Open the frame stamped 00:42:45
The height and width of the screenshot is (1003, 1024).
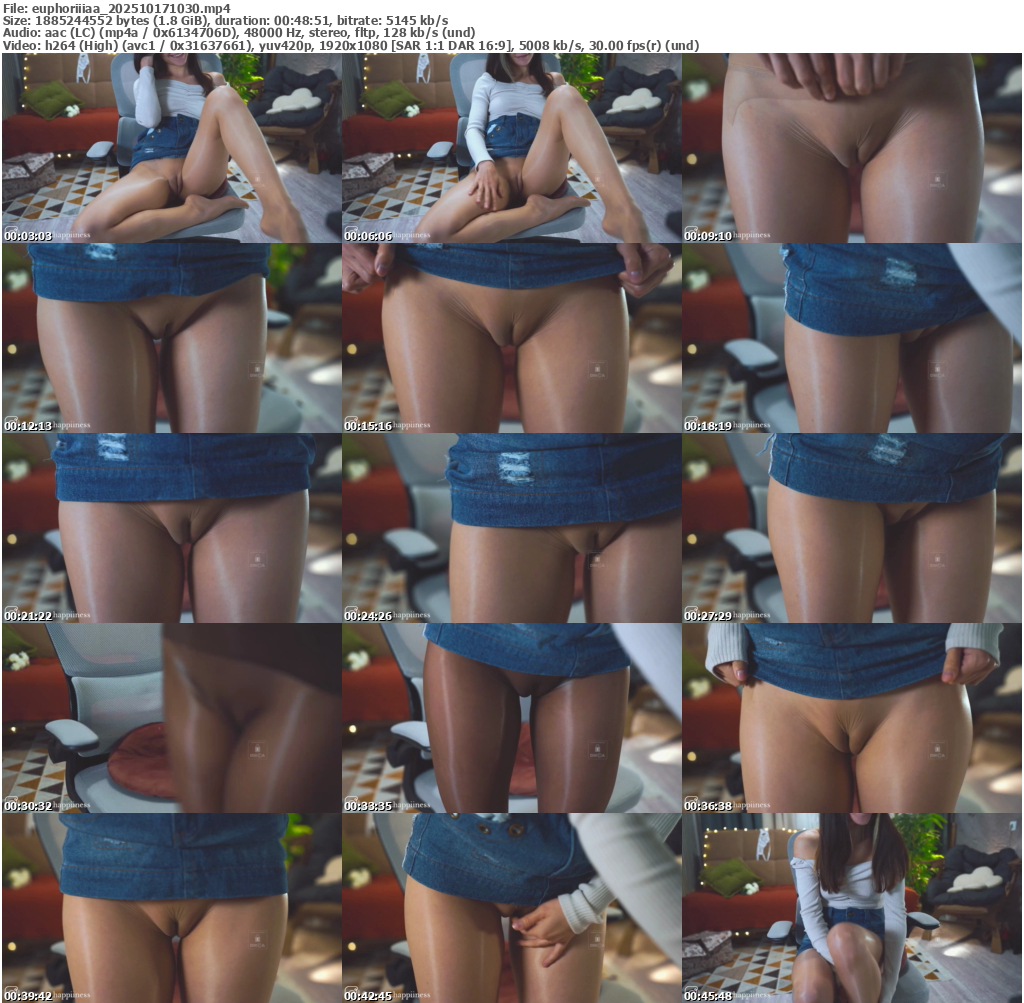coord(511,908)
